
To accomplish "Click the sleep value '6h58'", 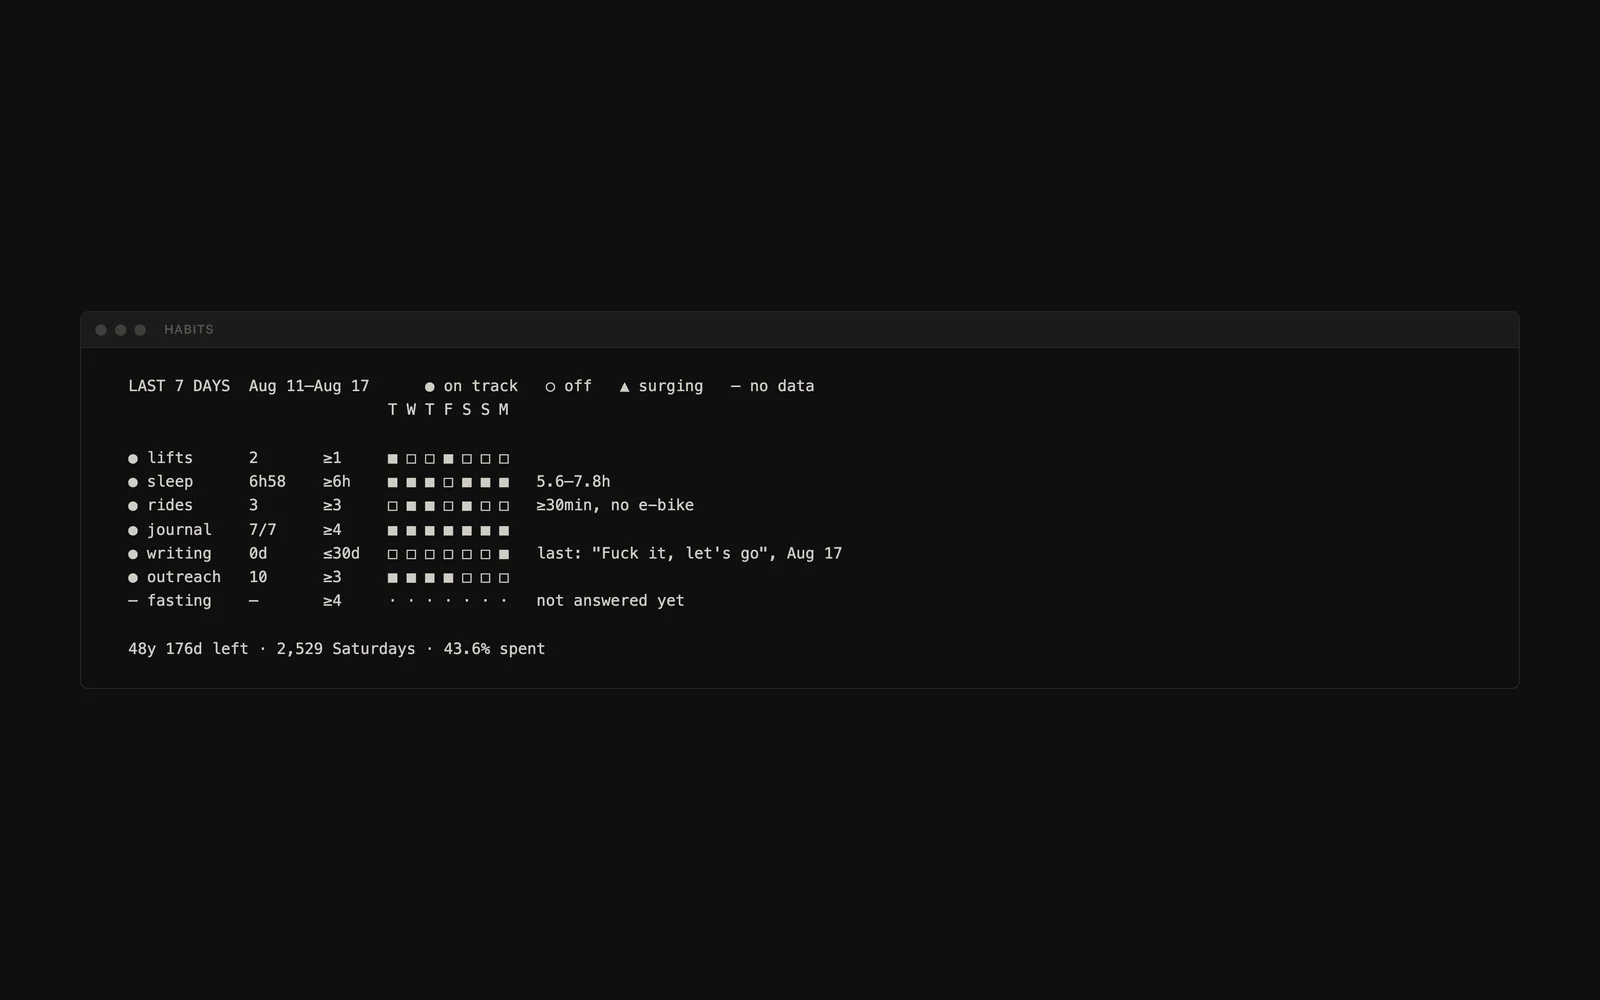I will click(267, 482).
